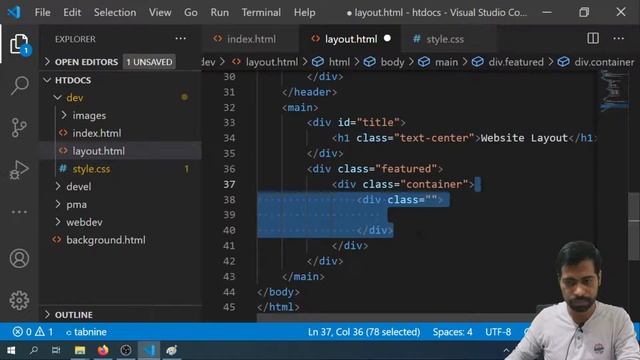Click body in the breadcrumb
Screen dimensions: 640x360
[x=392, y=62]
